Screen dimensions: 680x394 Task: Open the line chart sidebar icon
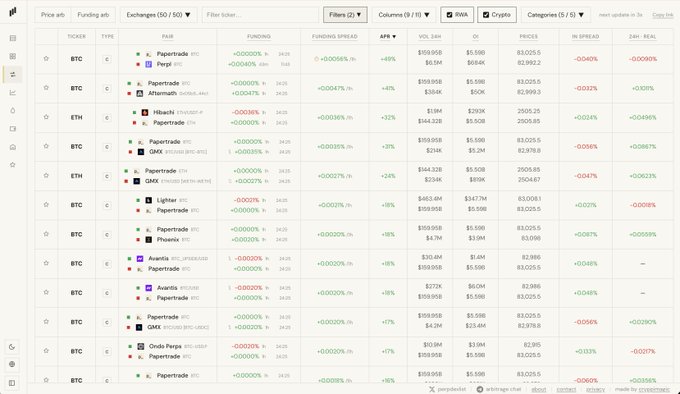[13, 92]
